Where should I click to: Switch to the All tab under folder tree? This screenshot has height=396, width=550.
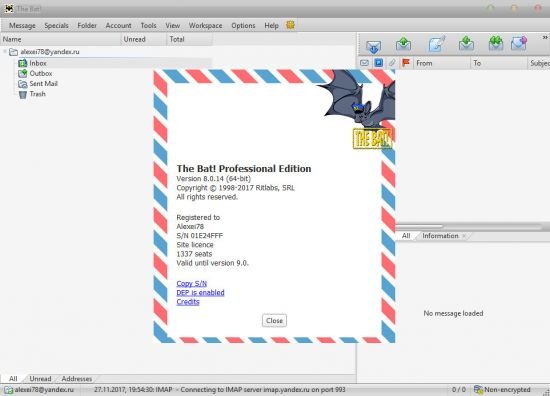click(13, 379)
